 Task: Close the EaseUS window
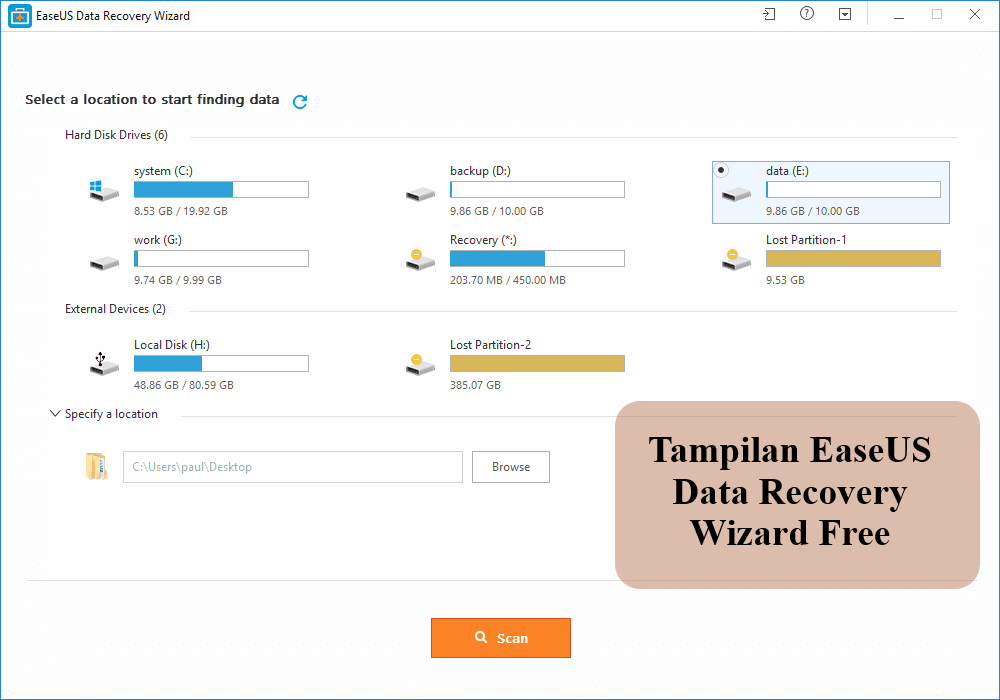click(x=974, y=14)
